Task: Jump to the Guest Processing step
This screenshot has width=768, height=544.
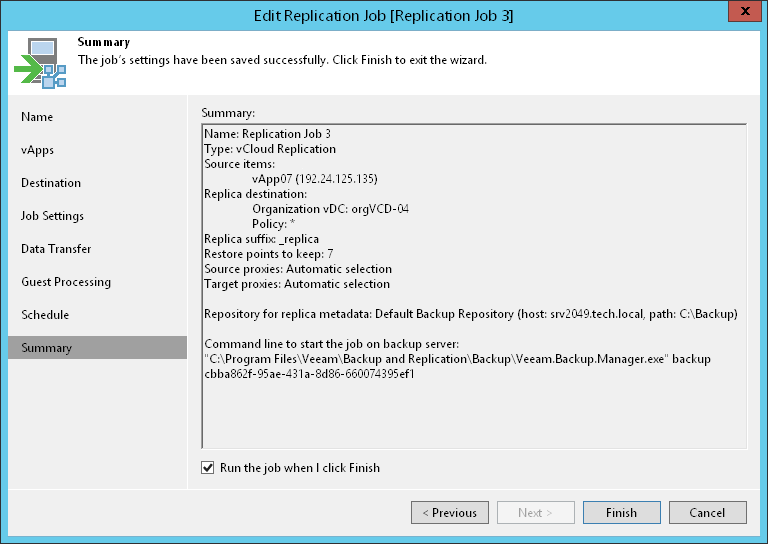Action: pos(66,282)
